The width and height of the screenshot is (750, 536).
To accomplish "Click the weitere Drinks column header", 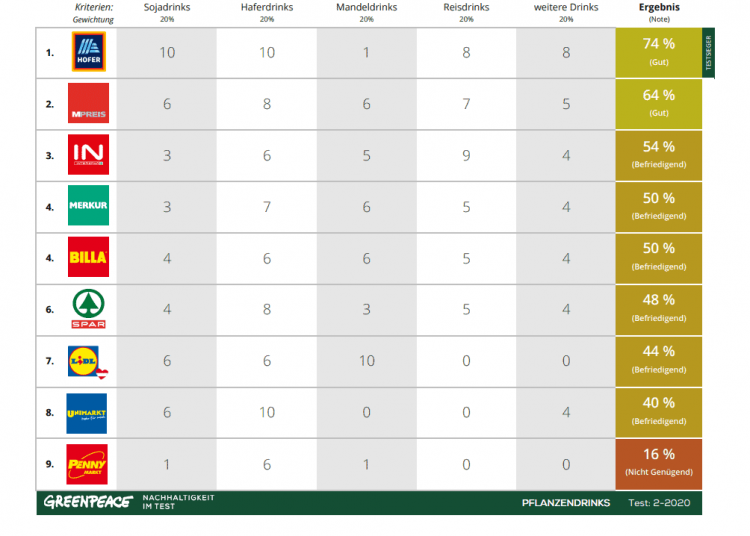I will pyautogui.click(x=566, y=7).
